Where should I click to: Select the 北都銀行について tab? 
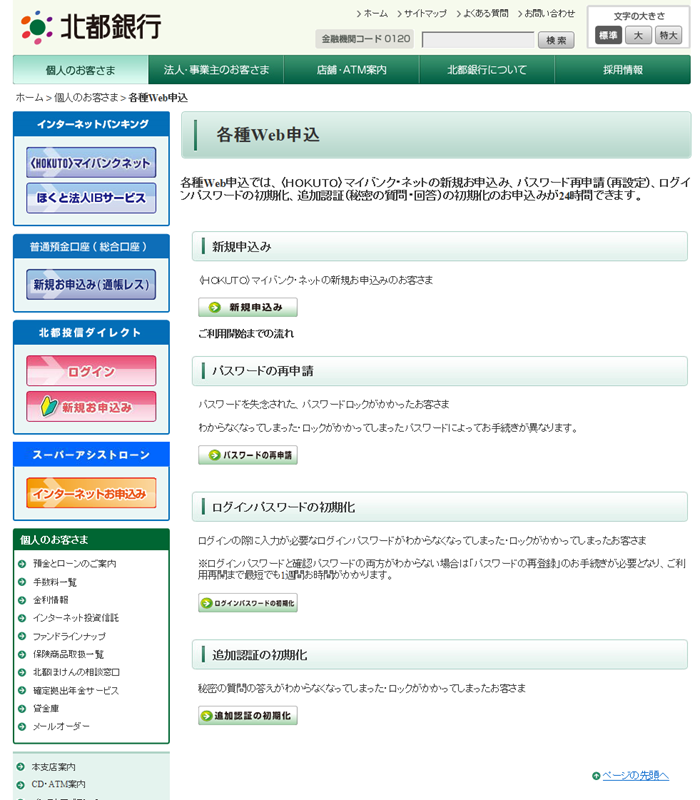(487, 70)
